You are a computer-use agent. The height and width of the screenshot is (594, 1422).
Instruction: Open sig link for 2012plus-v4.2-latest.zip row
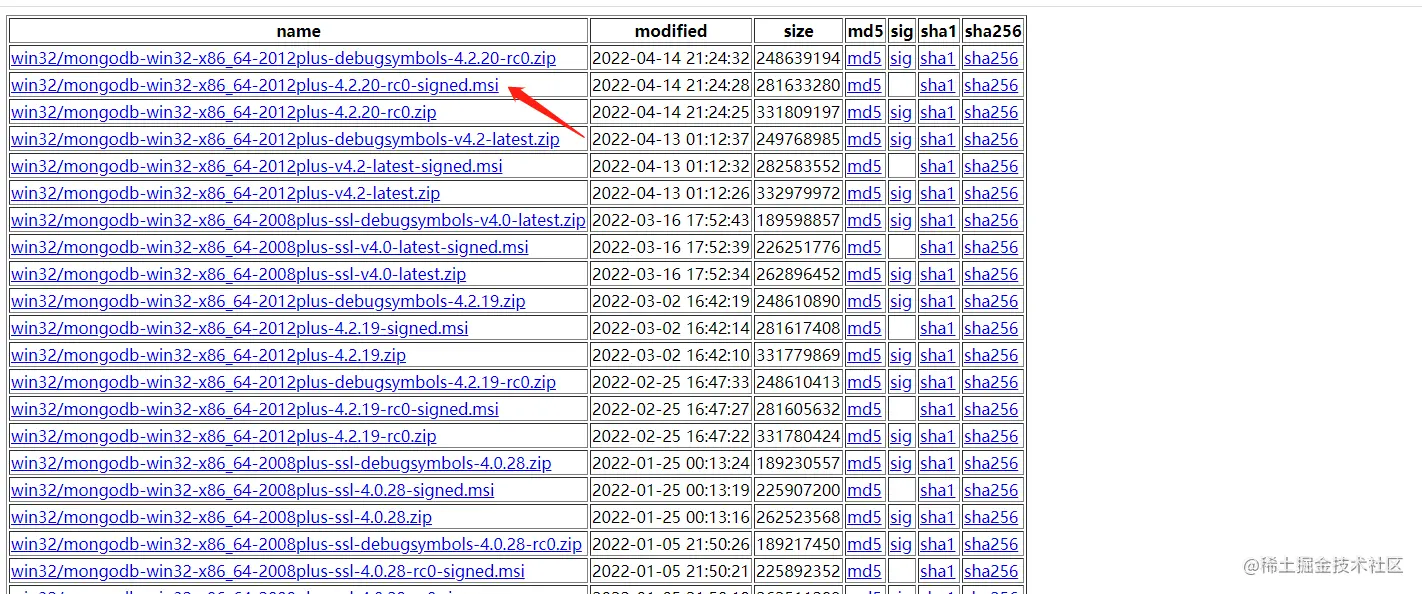pyautogui.click(x=901, y=193)
